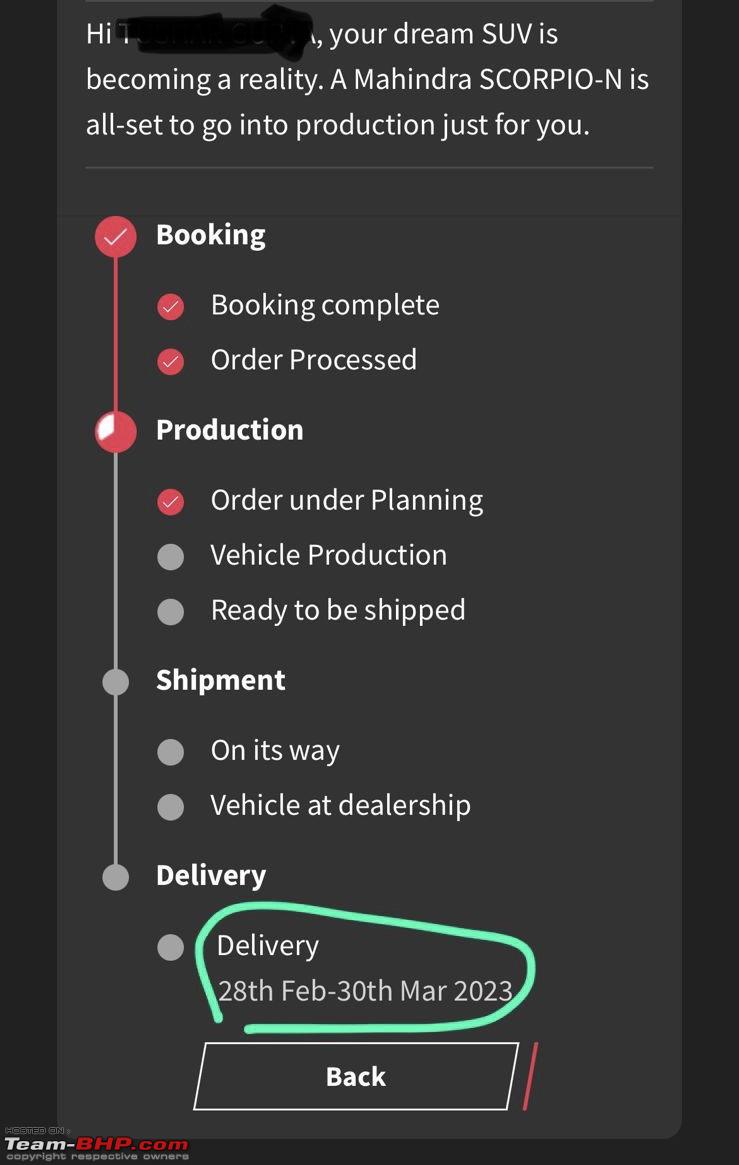The height and width of the screenshot is (1165, 739).
Task: Click the Back button
Action: 356,1076
